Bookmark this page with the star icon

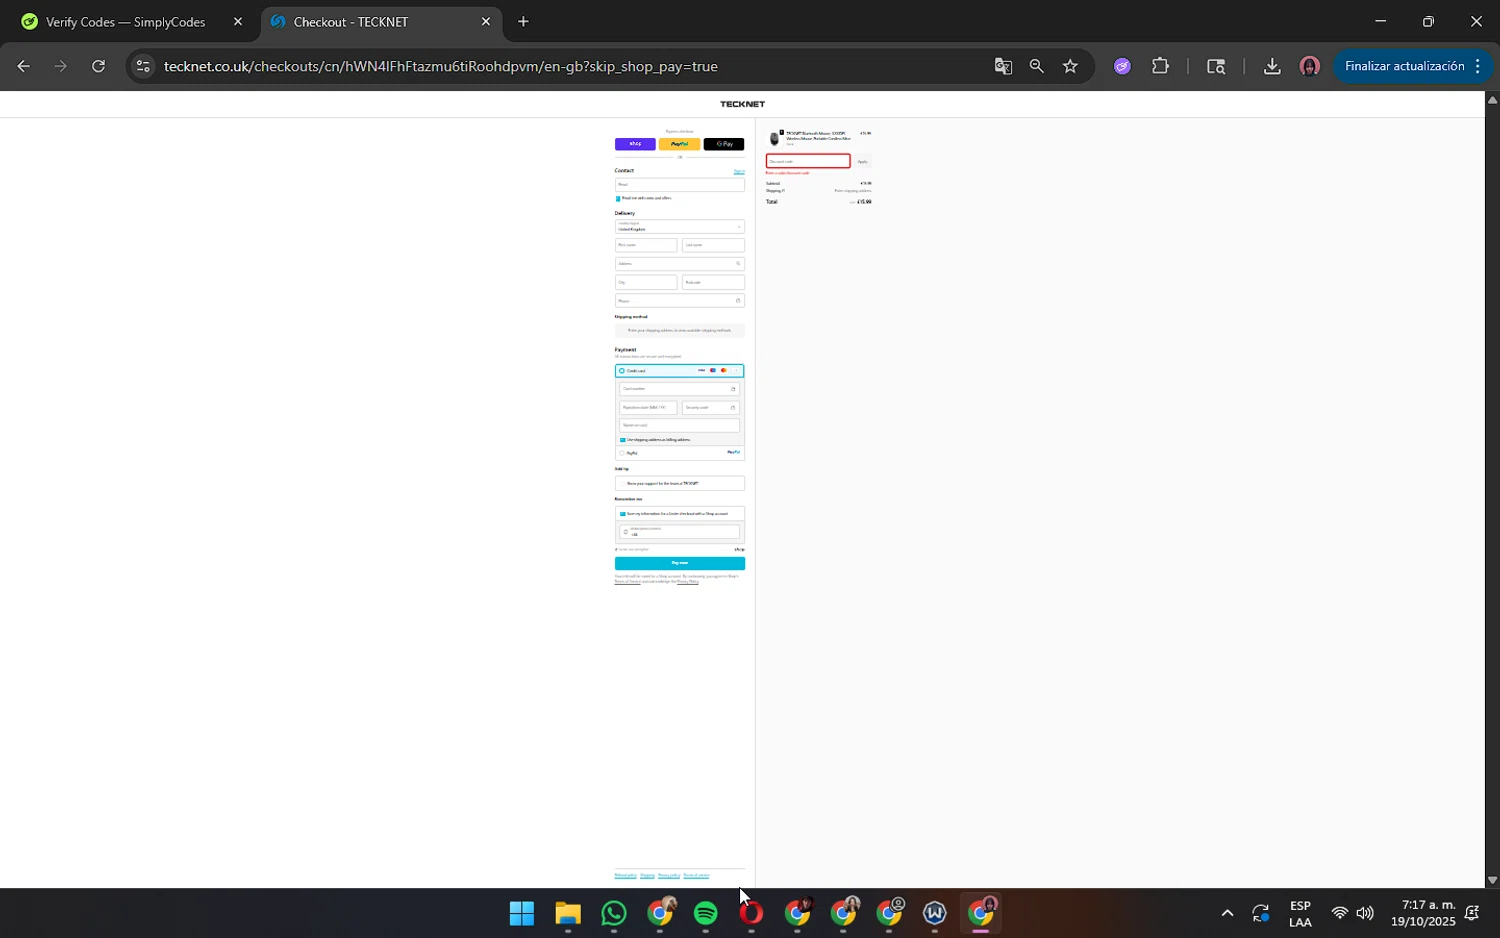click(x=1070, y=66)
